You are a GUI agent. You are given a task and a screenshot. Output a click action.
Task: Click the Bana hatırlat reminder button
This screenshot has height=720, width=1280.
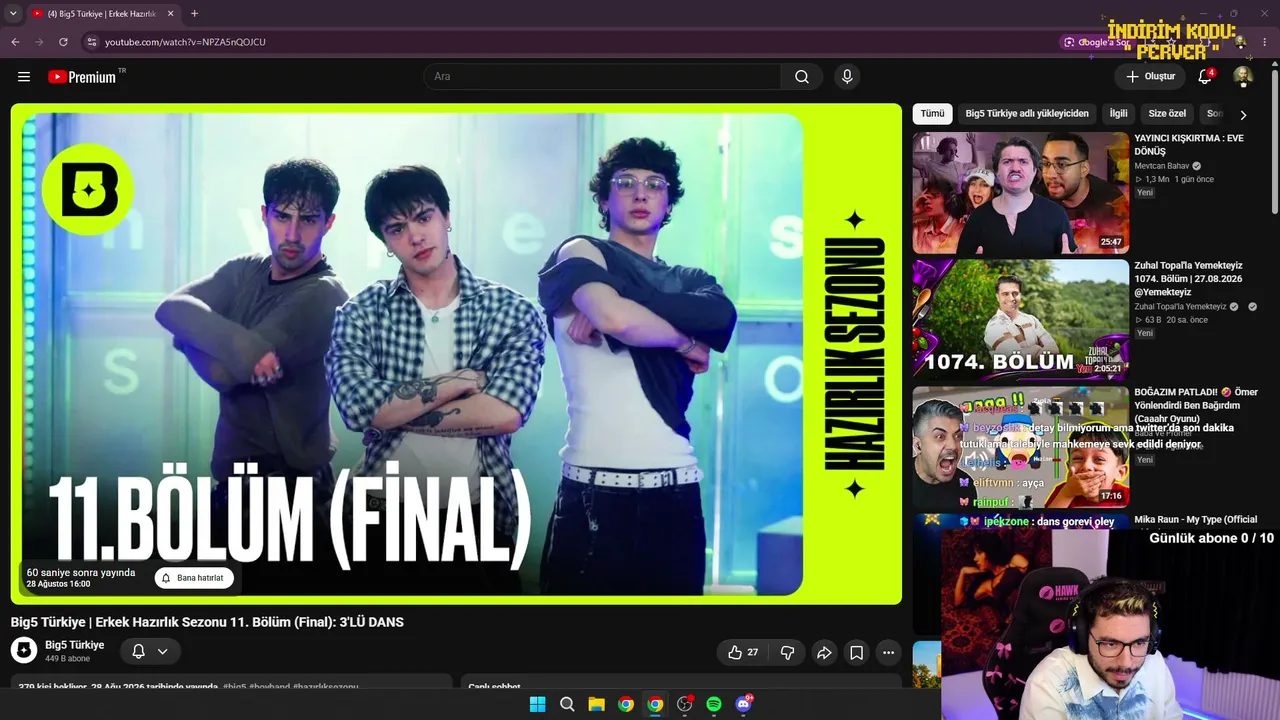click(x=194, y=578)
